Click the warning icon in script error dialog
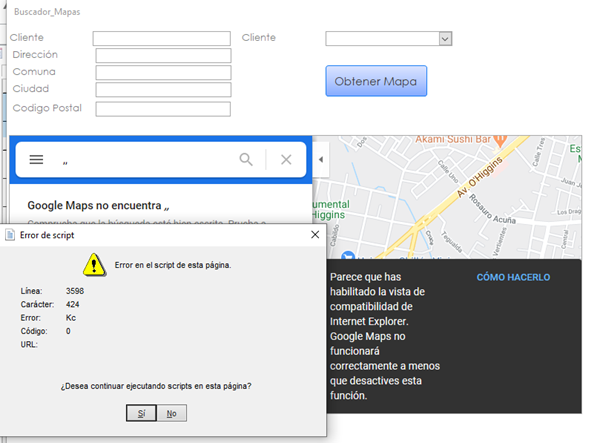 pos(94,265)
